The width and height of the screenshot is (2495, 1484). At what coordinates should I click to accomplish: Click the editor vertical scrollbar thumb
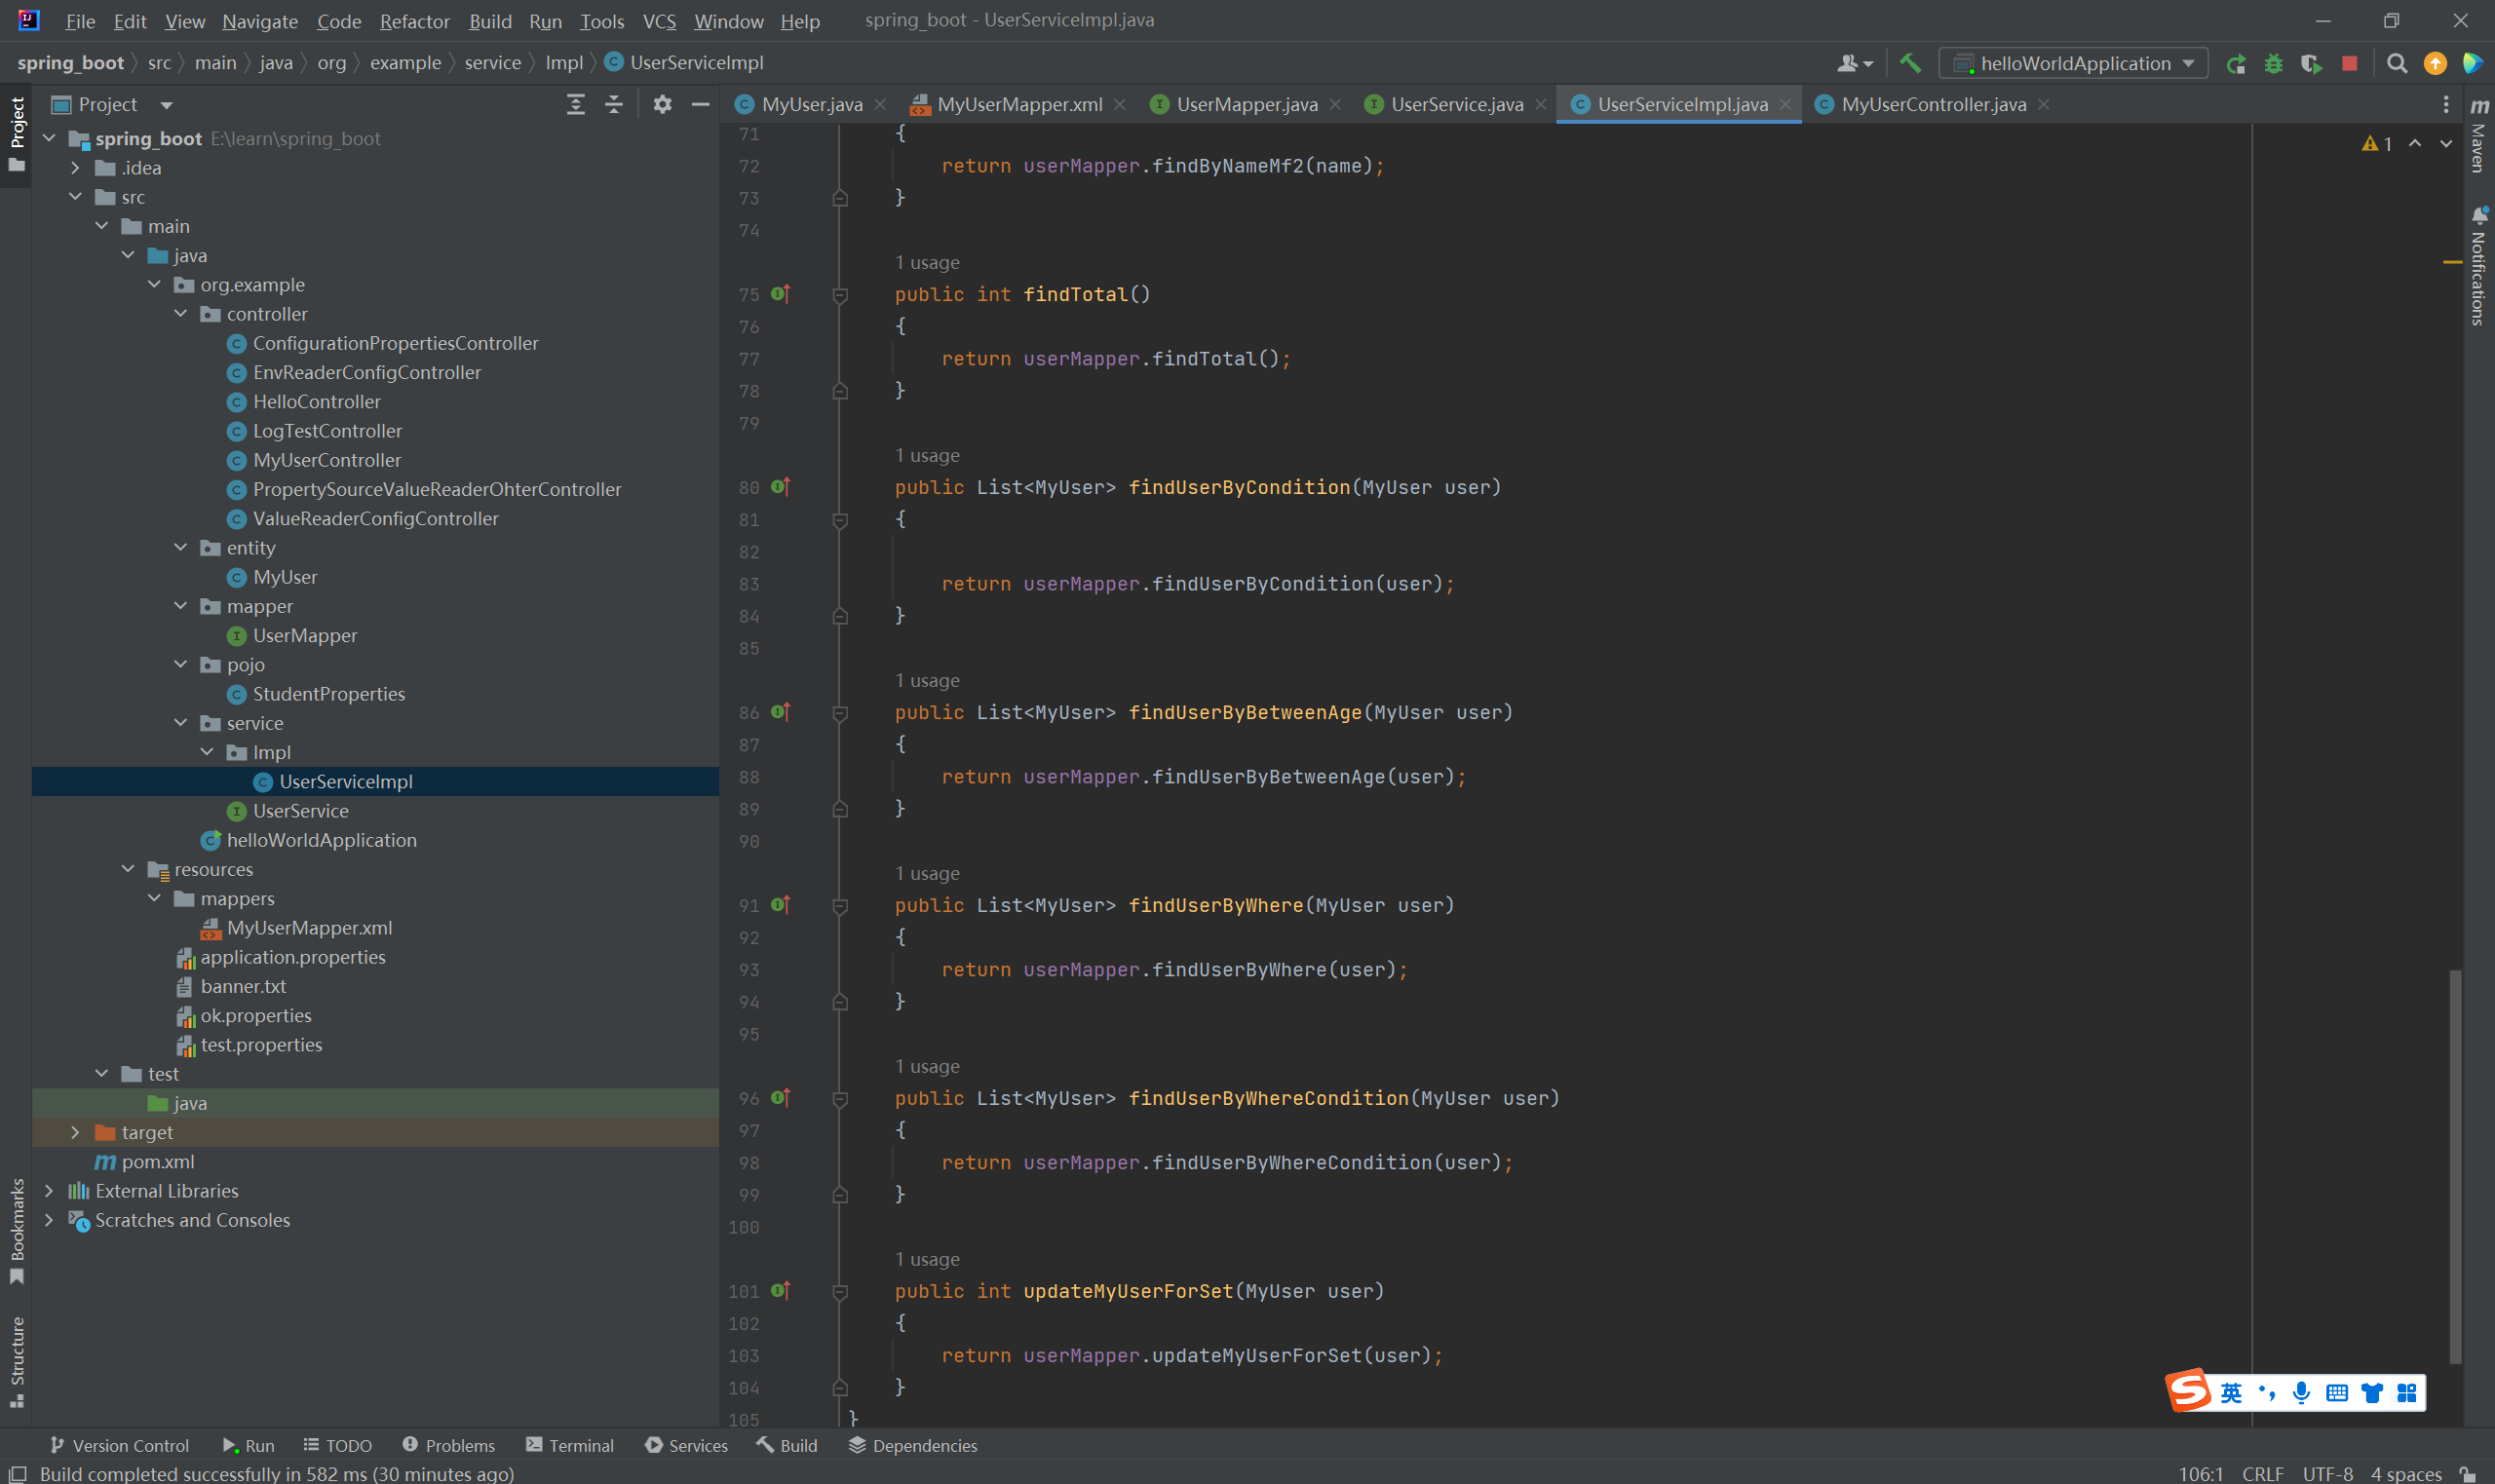click(2454, 1165)
